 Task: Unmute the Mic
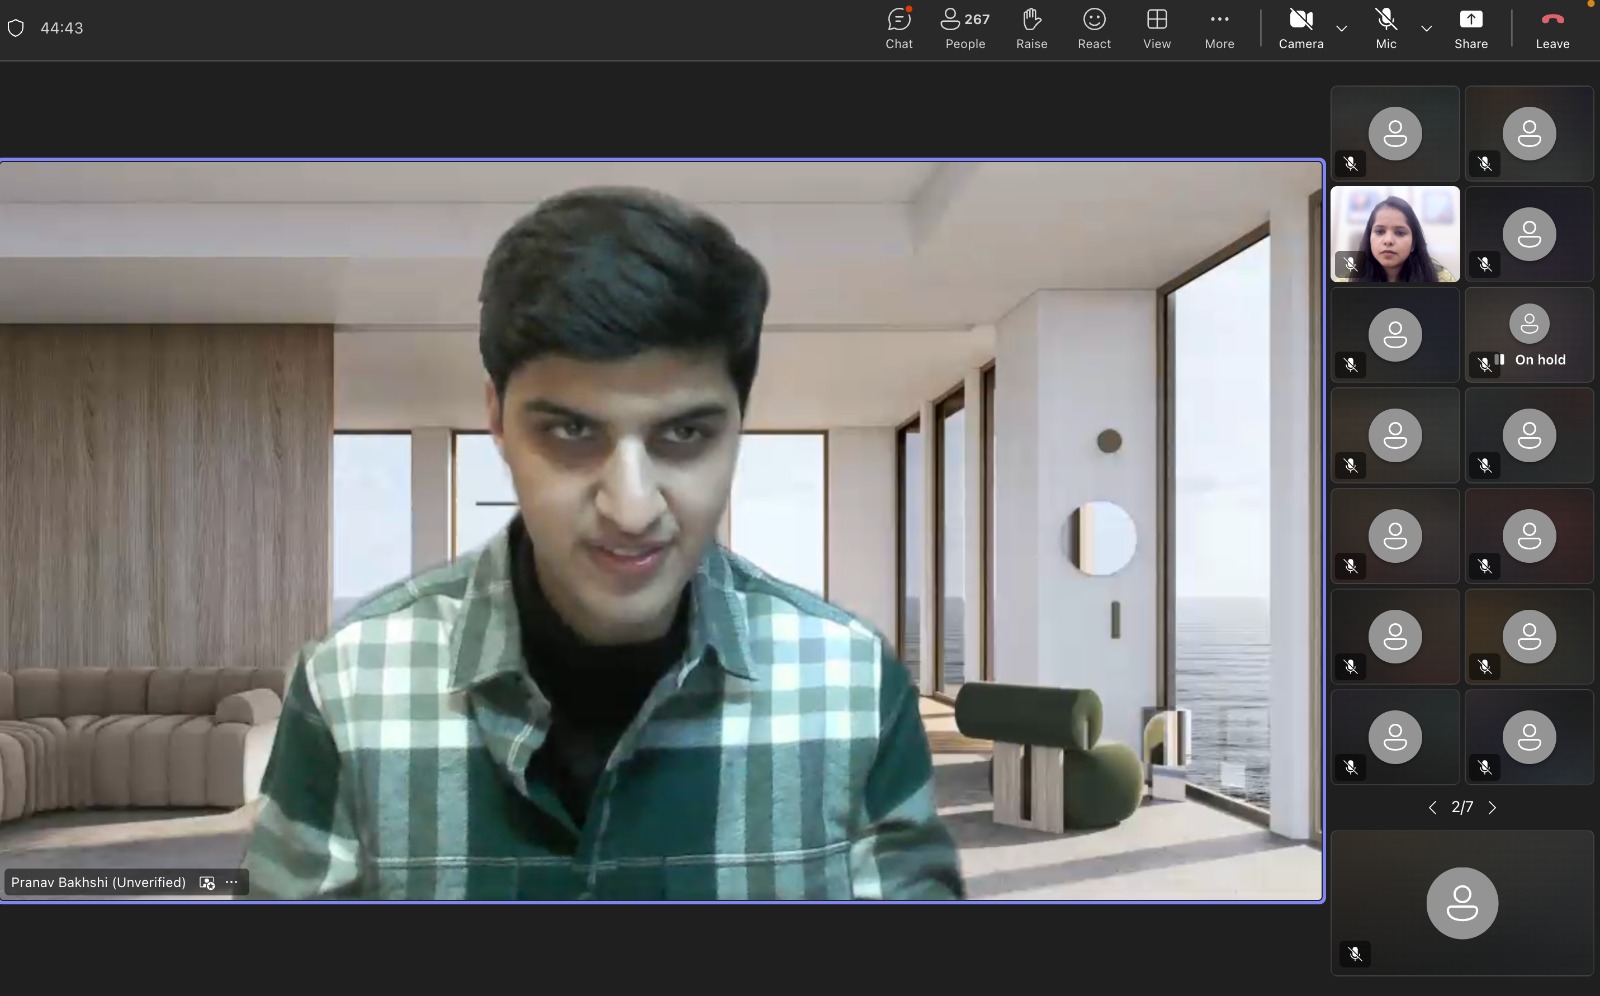coord(1386,28)
